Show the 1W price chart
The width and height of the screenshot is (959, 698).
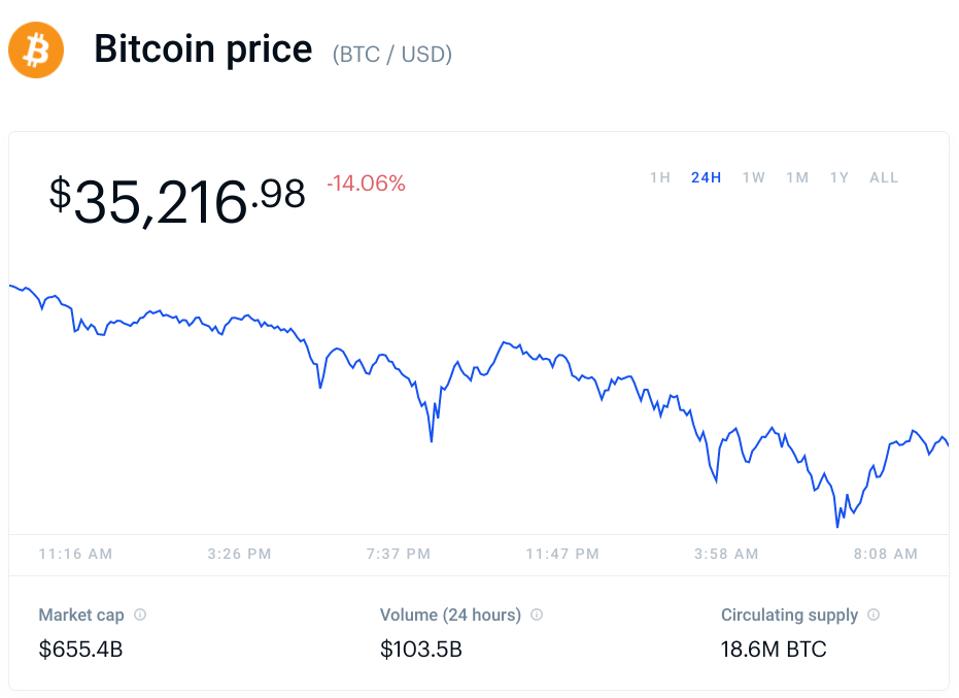[754, 178]
